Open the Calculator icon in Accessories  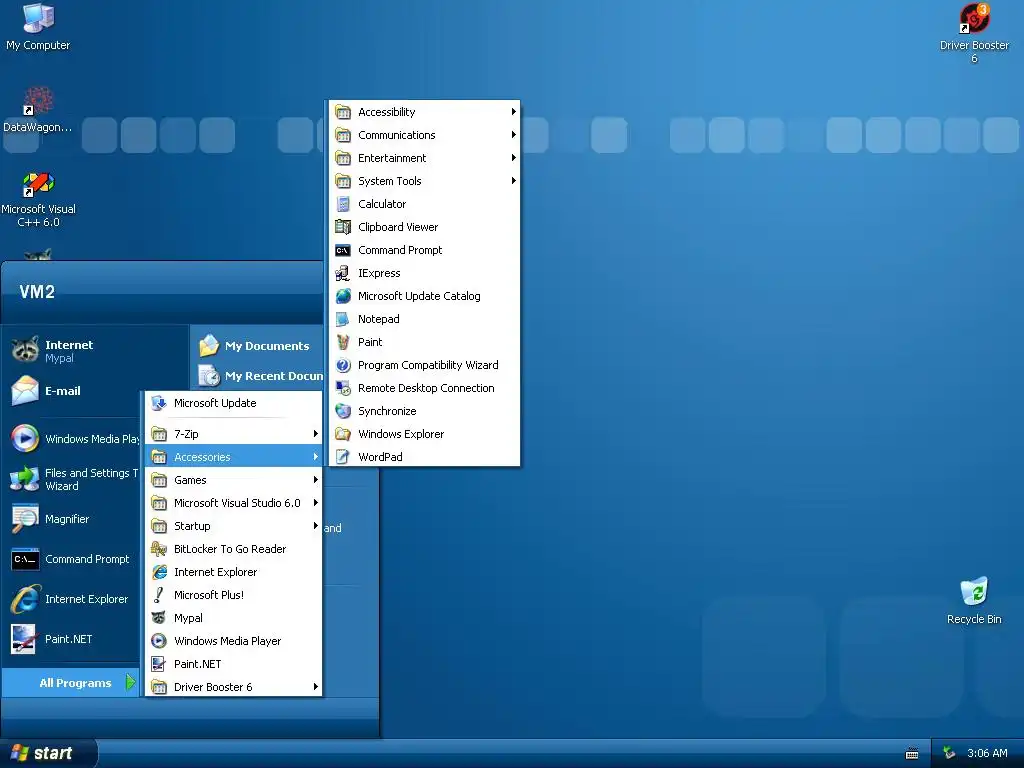343,204
